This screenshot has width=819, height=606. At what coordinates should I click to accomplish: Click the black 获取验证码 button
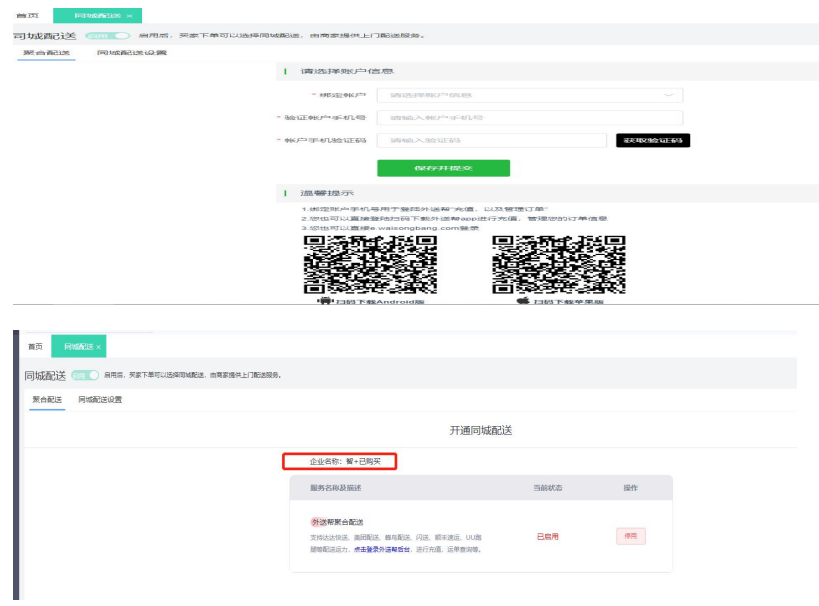click(x=653, y=140)
